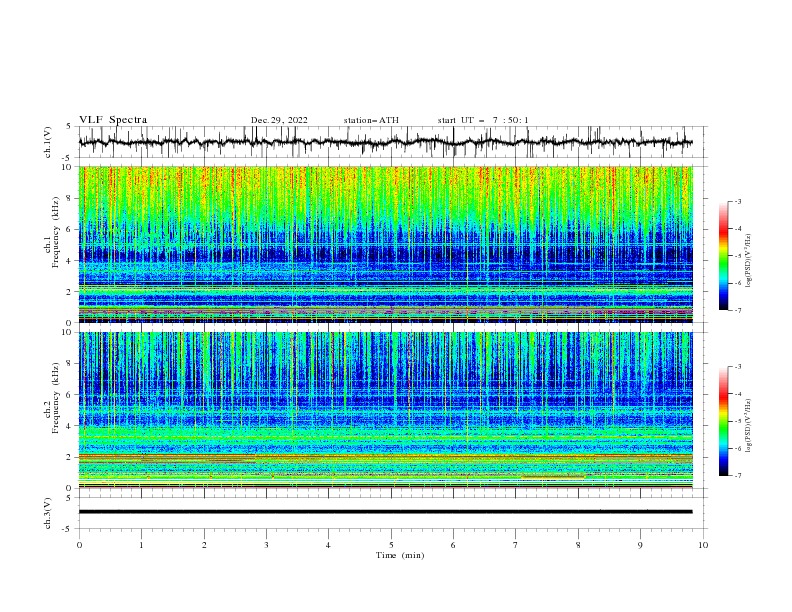Click the "10" minute tick on time axis
792x612 pixels.
[703, 545]
